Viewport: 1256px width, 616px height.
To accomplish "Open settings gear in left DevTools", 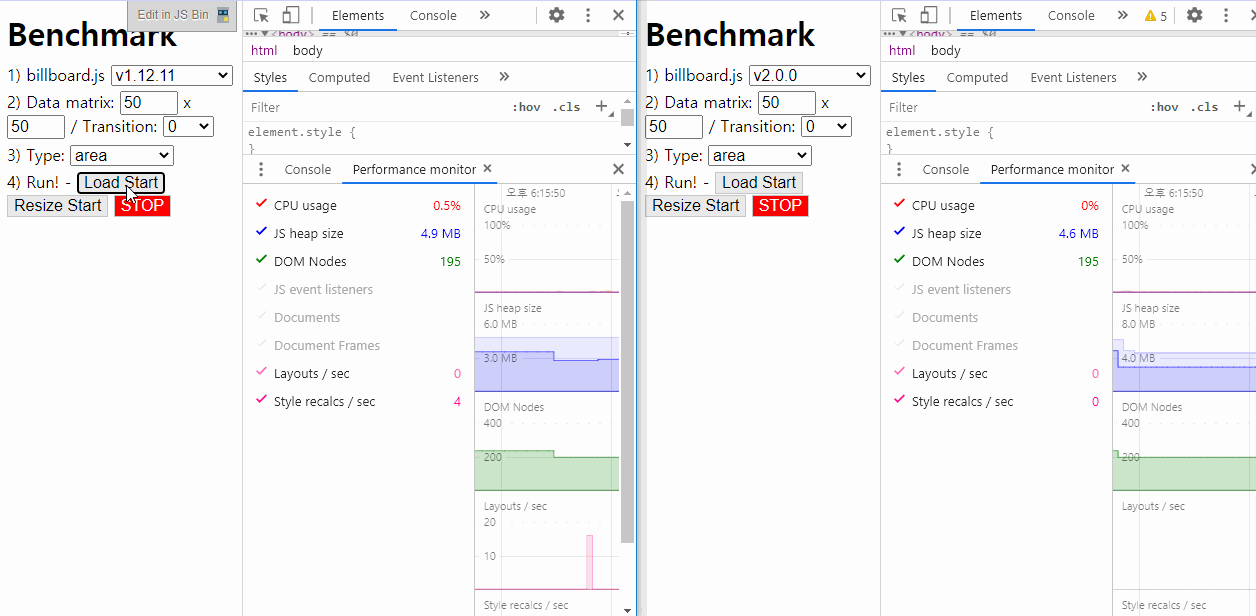I will point(557,15).
